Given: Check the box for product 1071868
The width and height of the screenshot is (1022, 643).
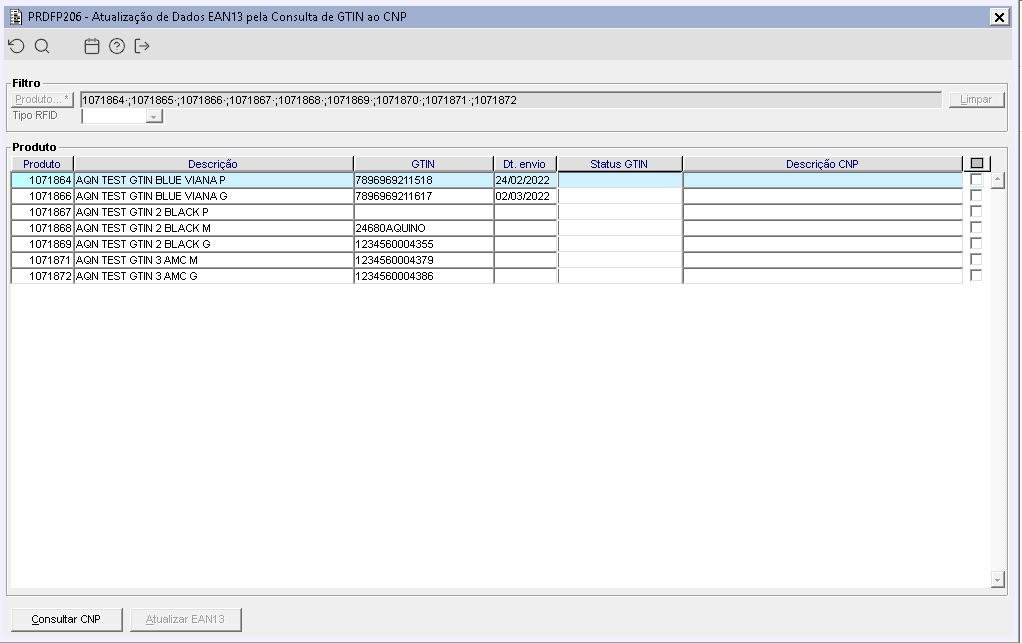Looking at the screenshot, I should point(976,227).
